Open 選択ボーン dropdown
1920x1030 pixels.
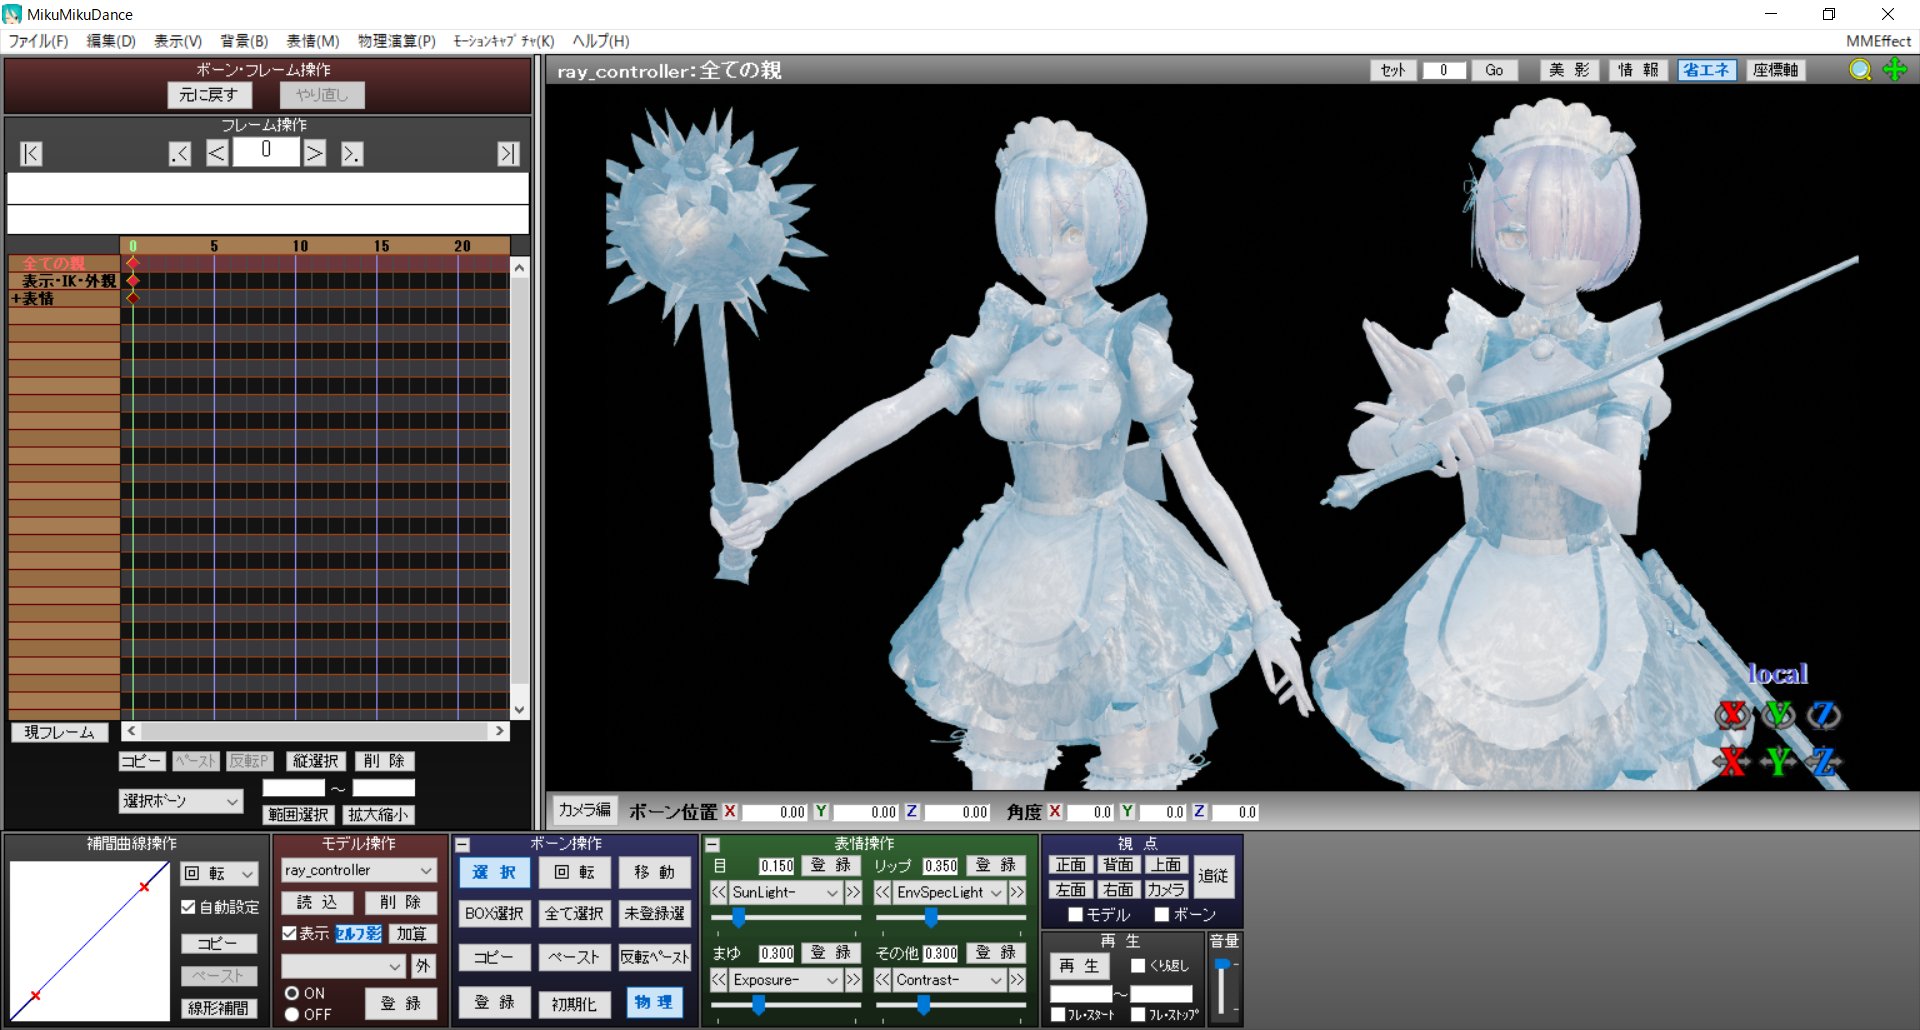point(180,801)
